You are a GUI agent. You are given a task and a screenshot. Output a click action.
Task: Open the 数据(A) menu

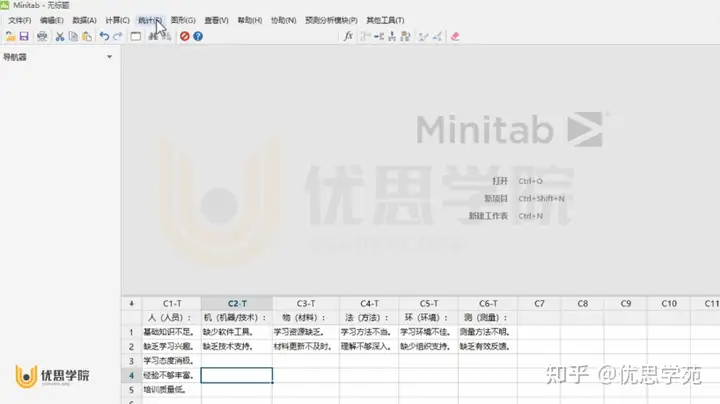(84, 20)
